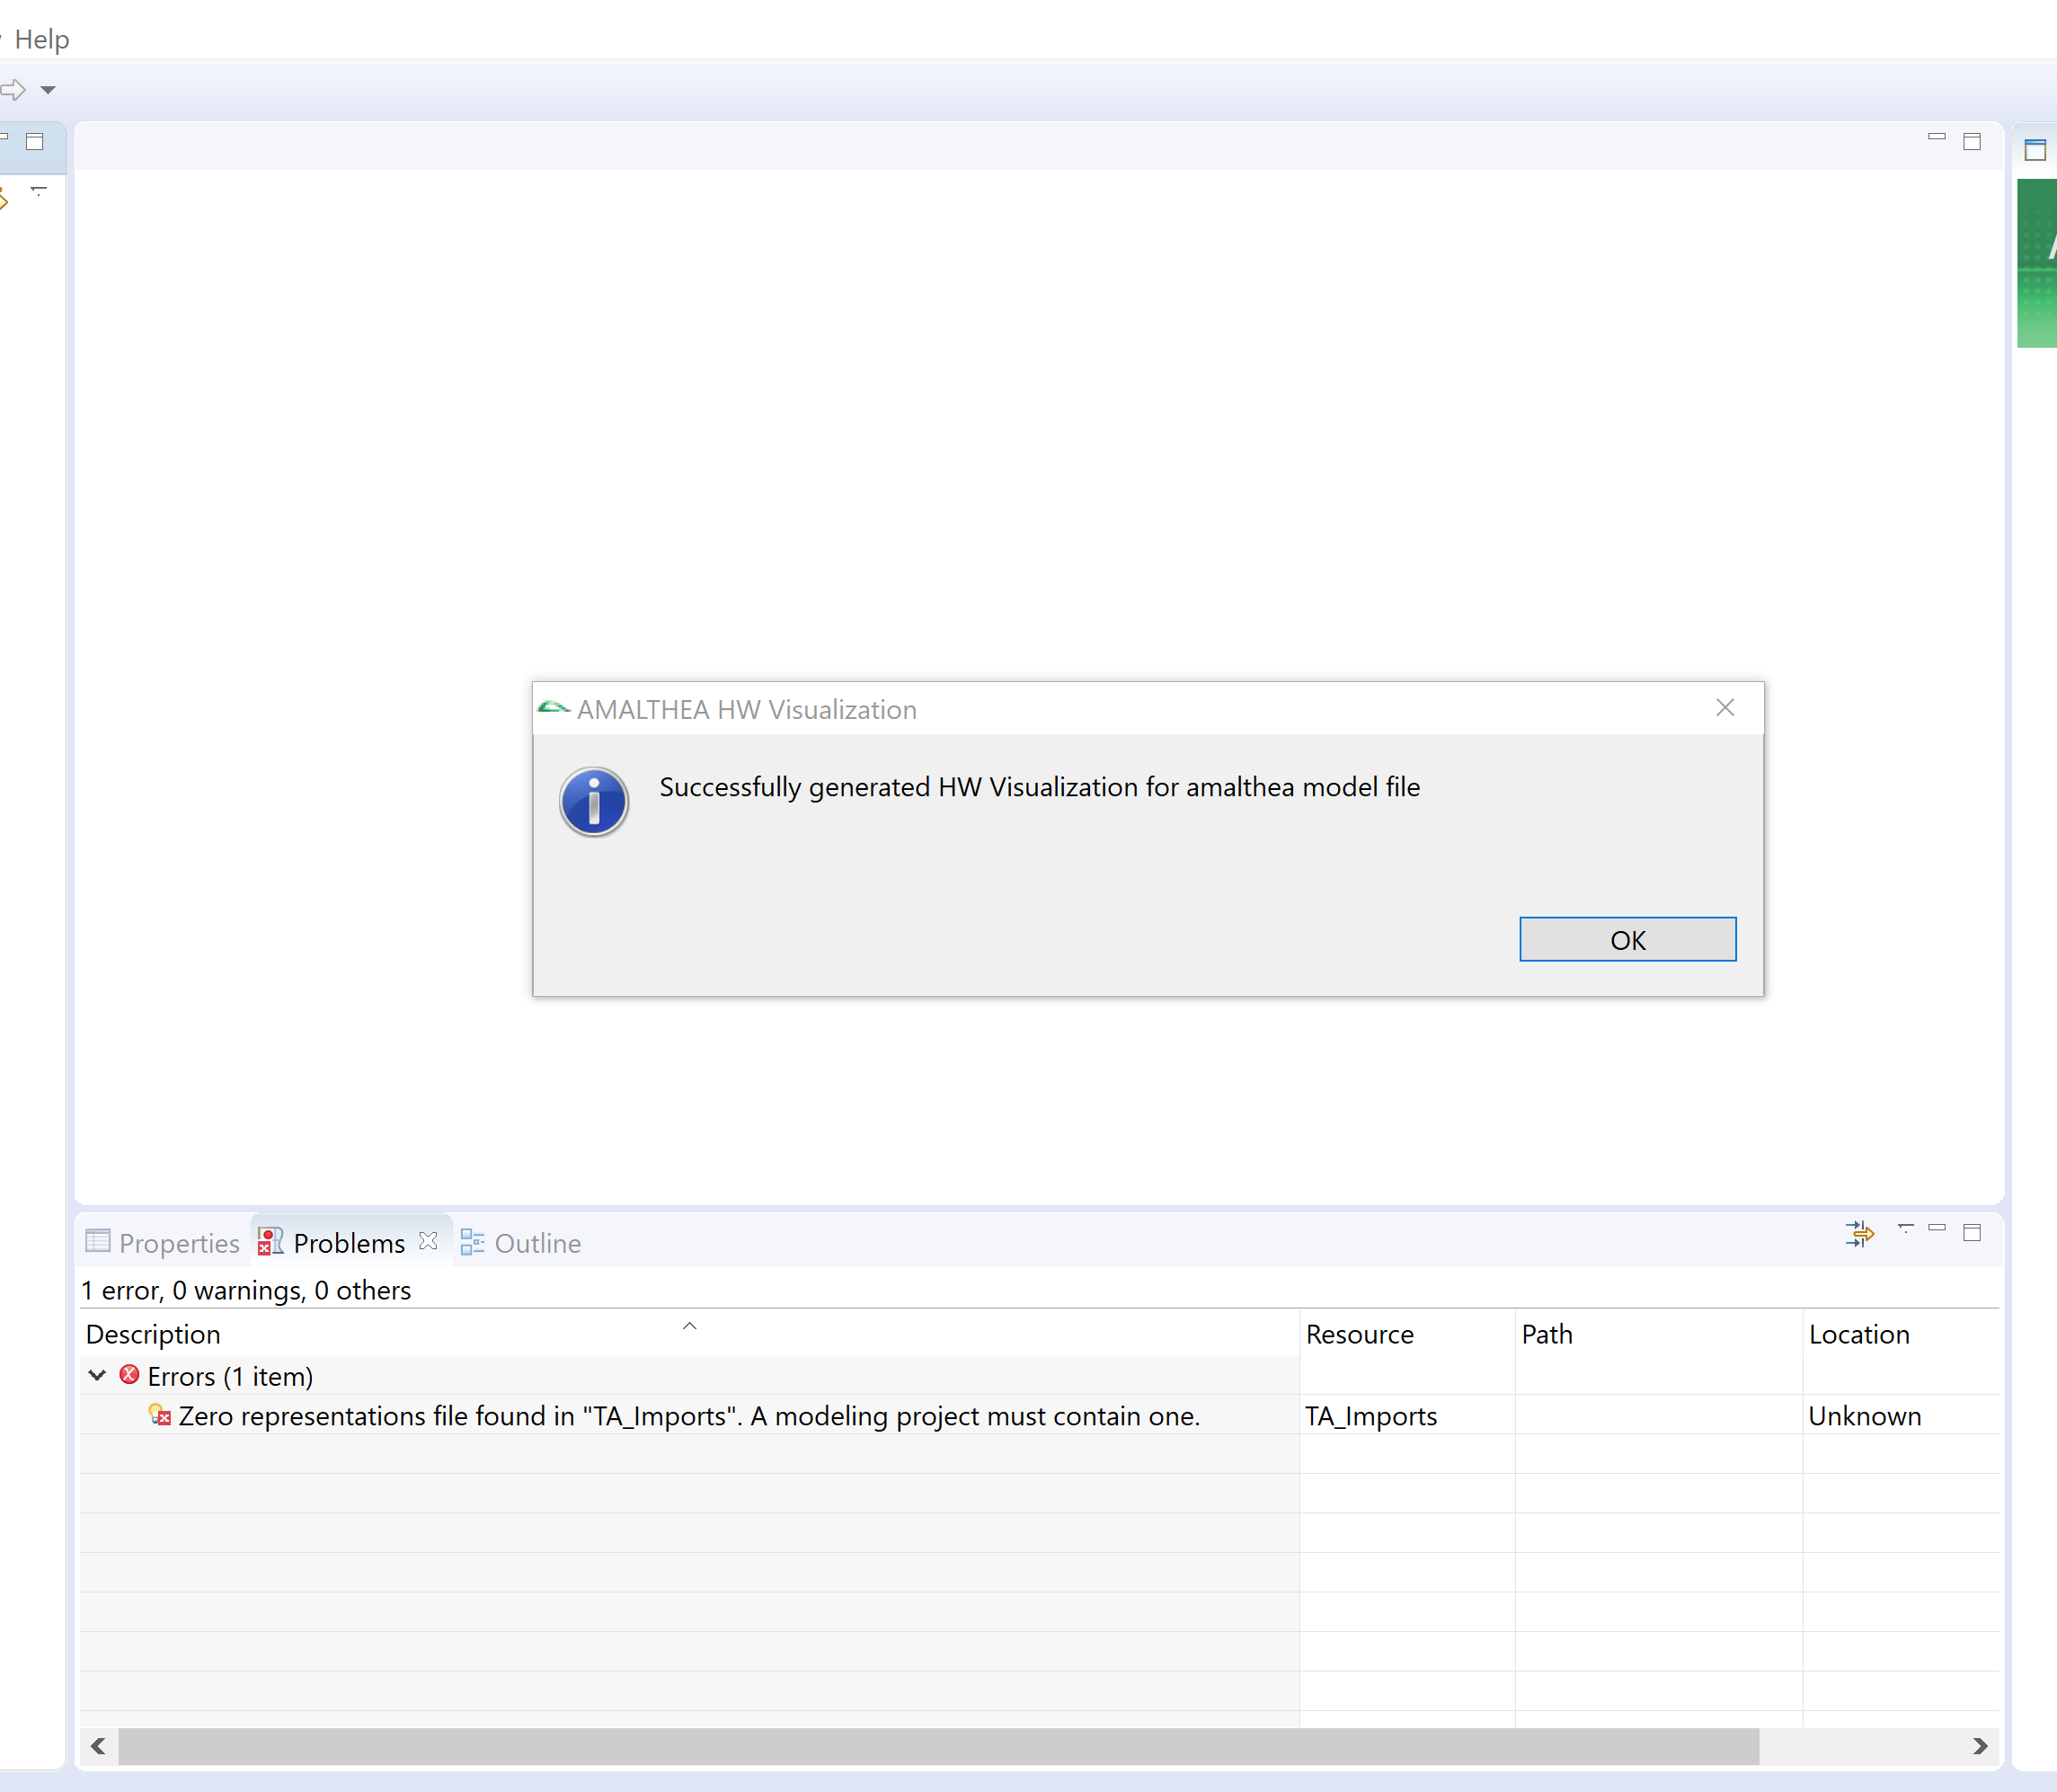The image size is (2057, 1792).
Task: Maximize the Problems view panel
Action: click(1971, 1232)
